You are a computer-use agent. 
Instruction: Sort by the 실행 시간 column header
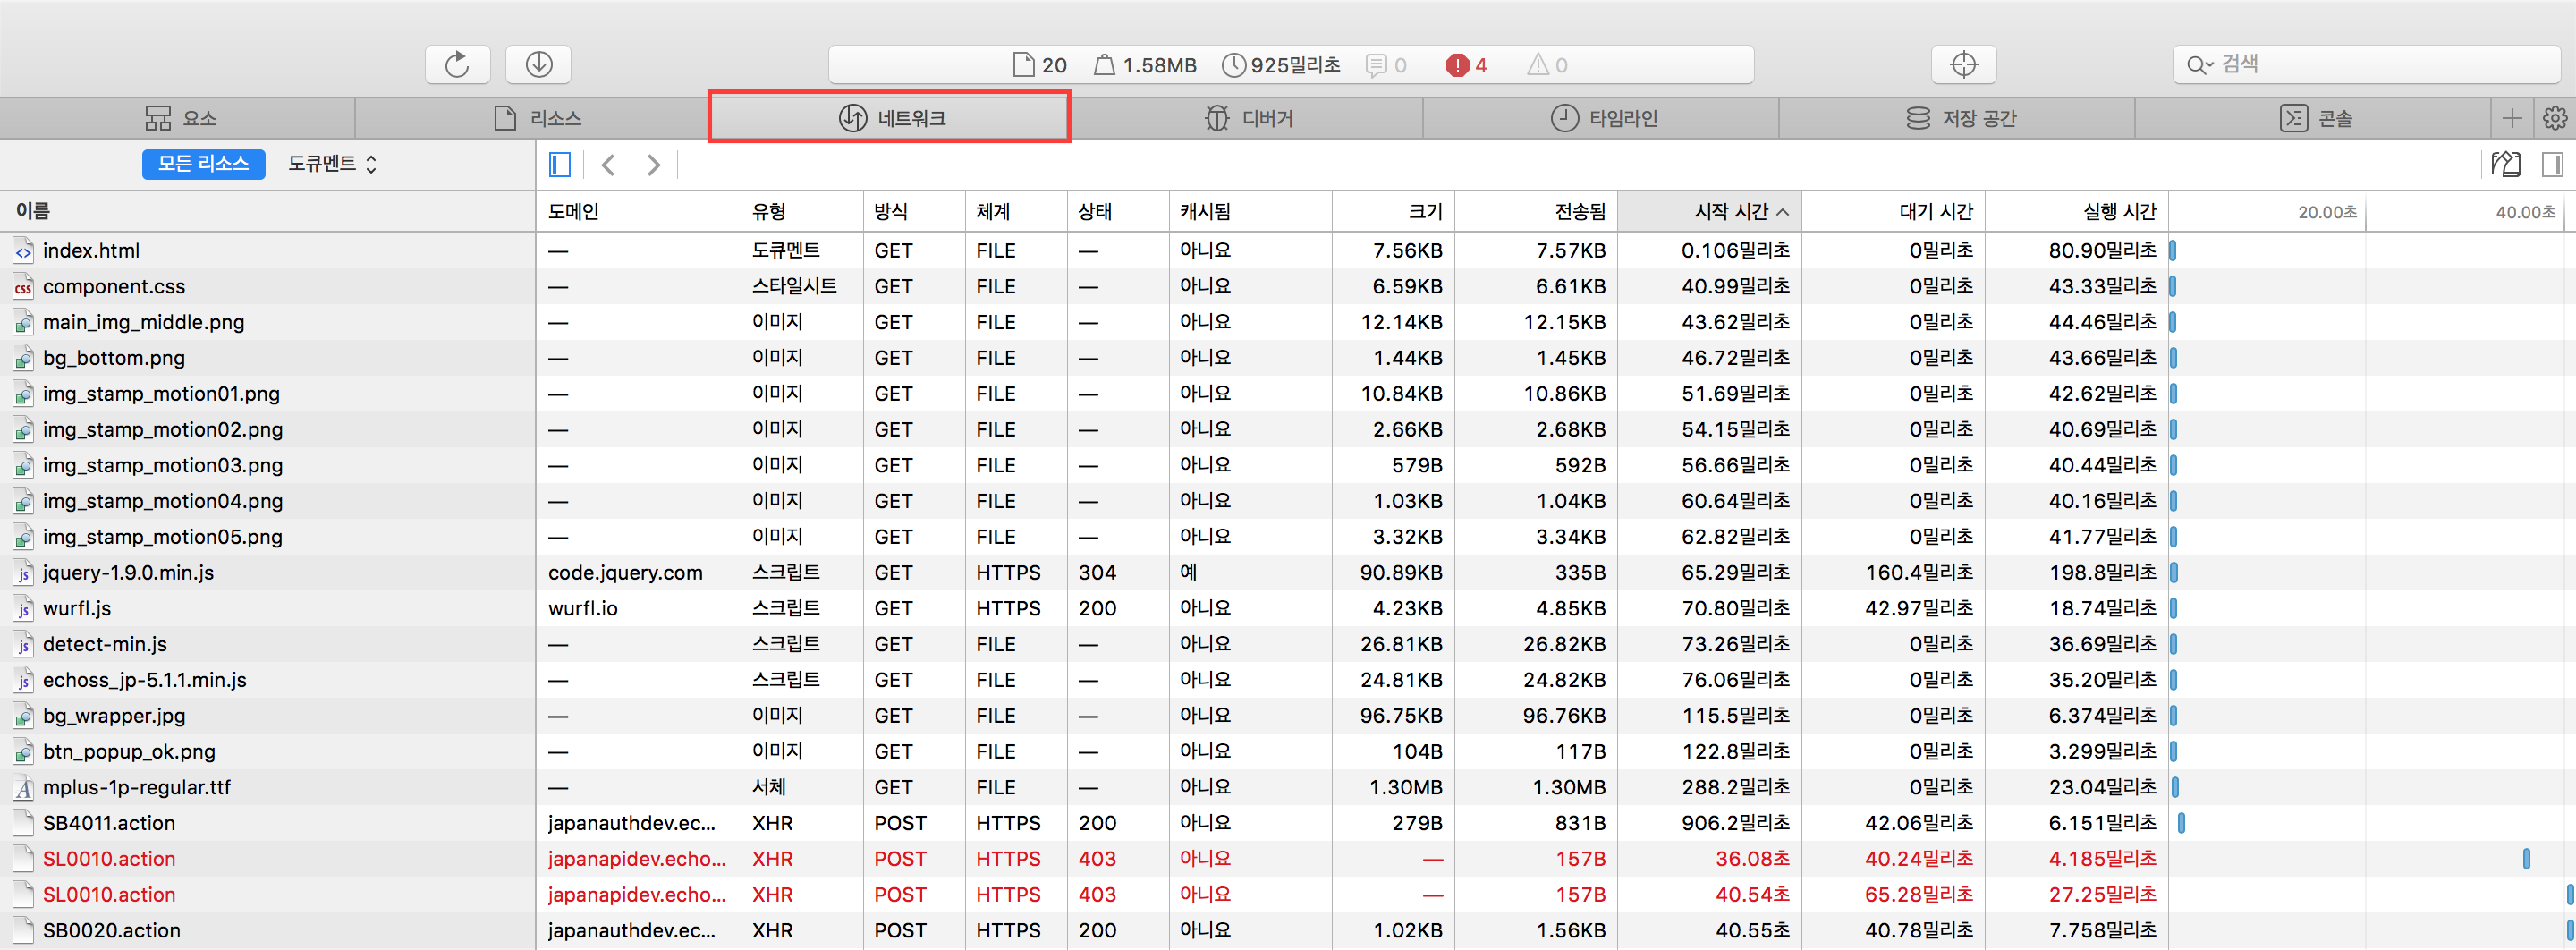pos(2077,211)
